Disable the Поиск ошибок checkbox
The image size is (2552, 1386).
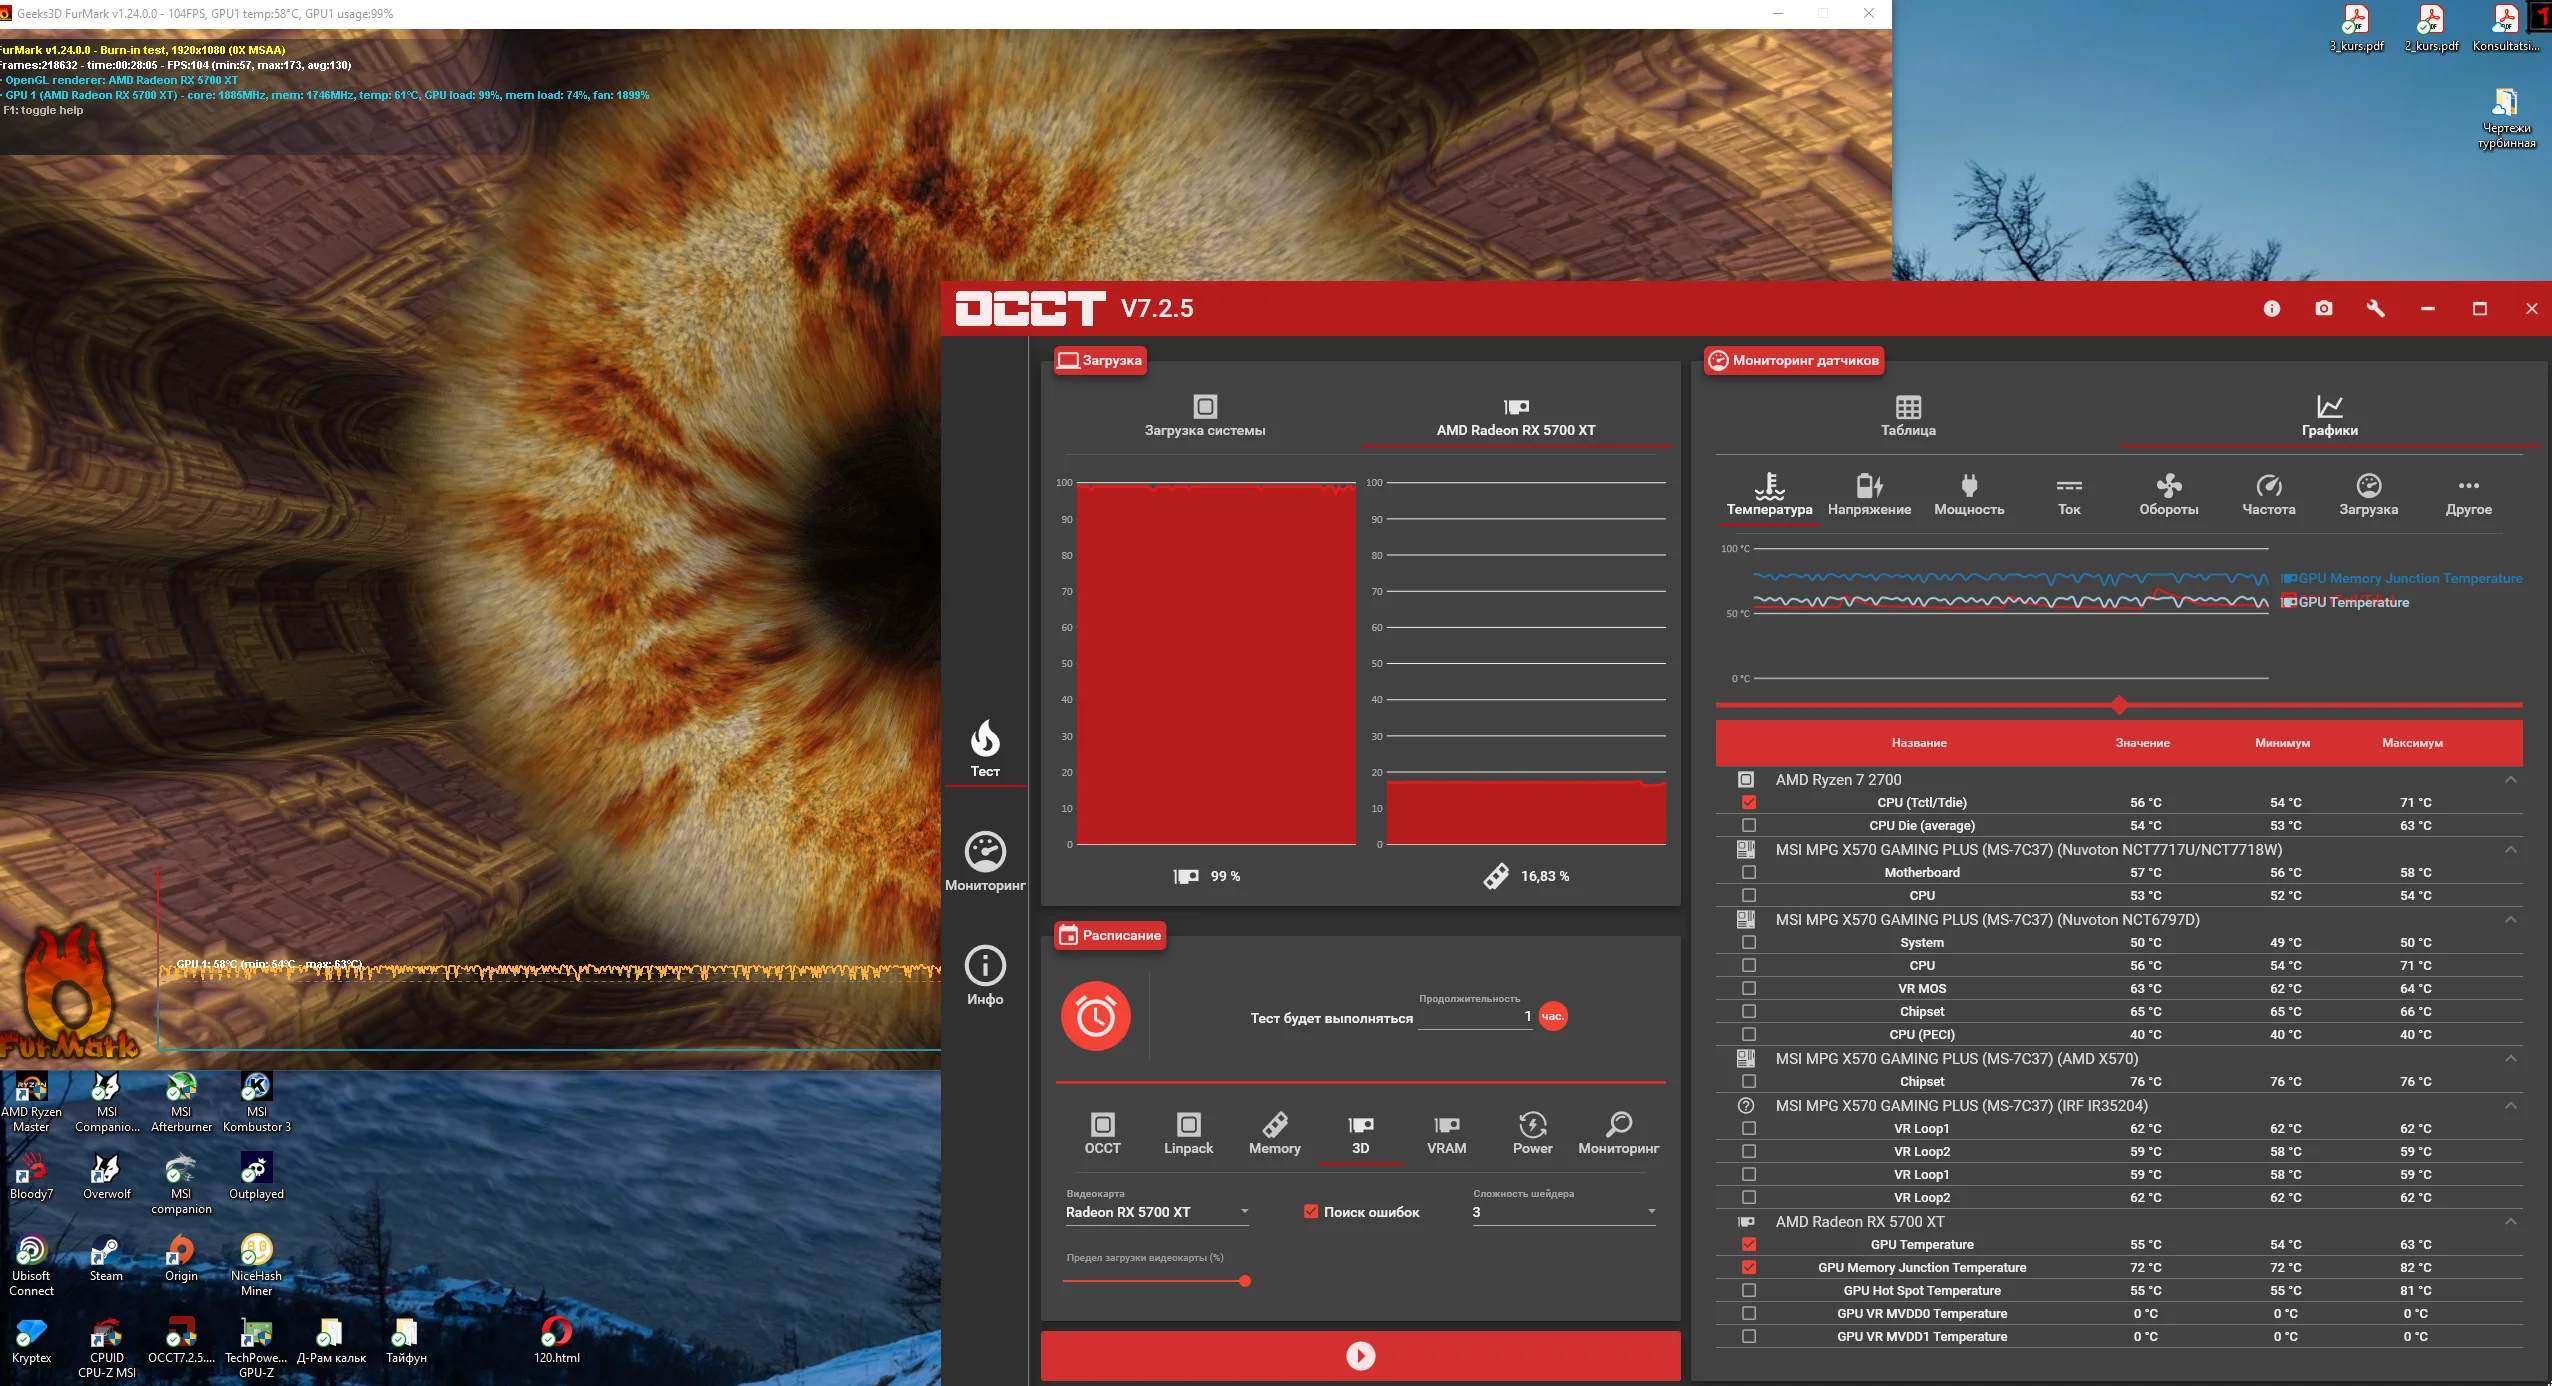(1310, 1212)
